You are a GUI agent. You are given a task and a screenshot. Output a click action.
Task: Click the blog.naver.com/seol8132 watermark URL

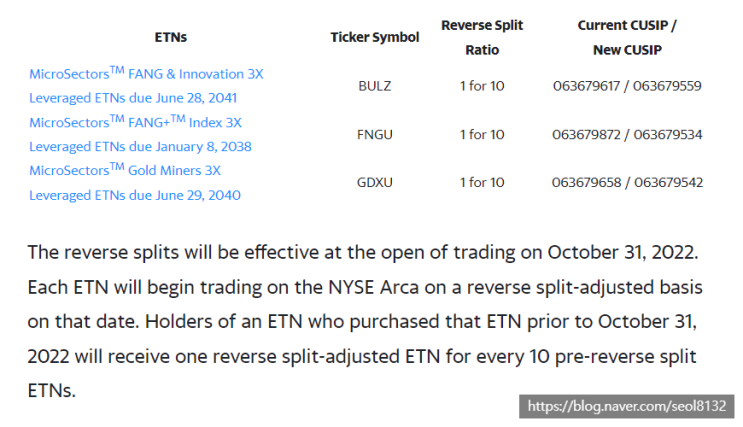630,407
